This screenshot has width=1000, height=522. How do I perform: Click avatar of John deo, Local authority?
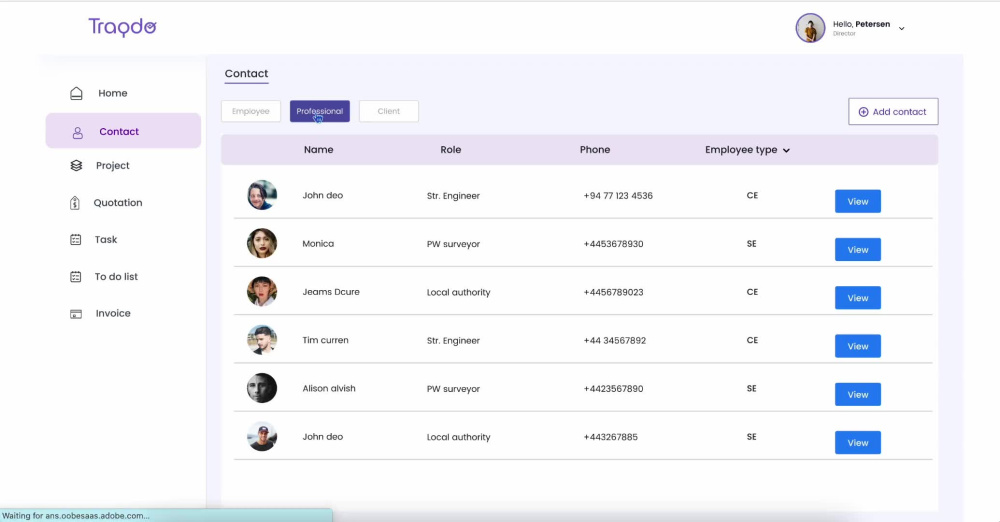[262, 436]
